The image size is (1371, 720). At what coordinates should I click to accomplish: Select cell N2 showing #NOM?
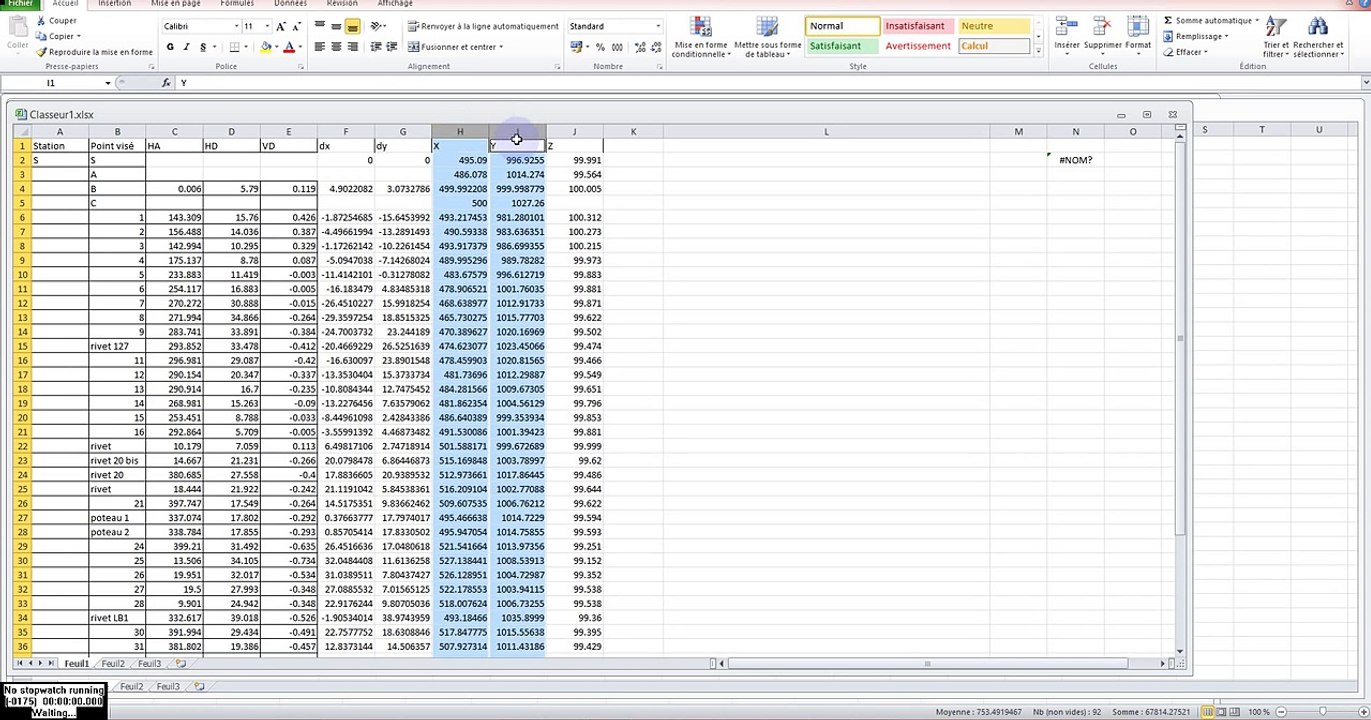pyautogui.click(x=1076, y=160)
